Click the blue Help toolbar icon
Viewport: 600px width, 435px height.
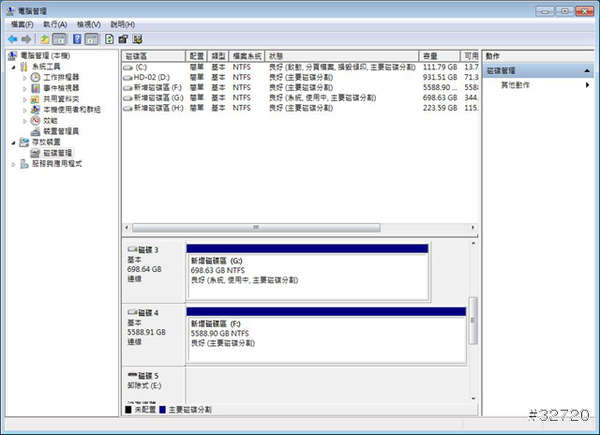76,38
